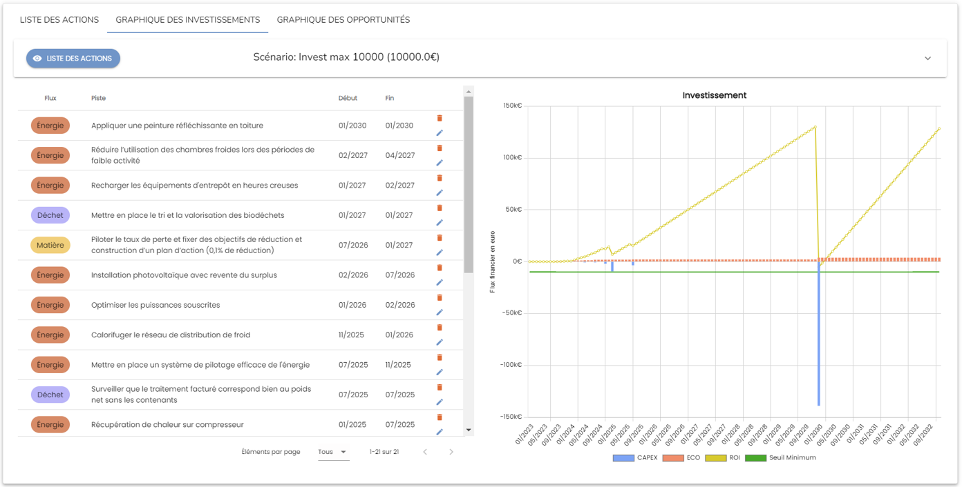Delete the 'Appliquer une peinture réfléchissante' action

pos(439,118)
